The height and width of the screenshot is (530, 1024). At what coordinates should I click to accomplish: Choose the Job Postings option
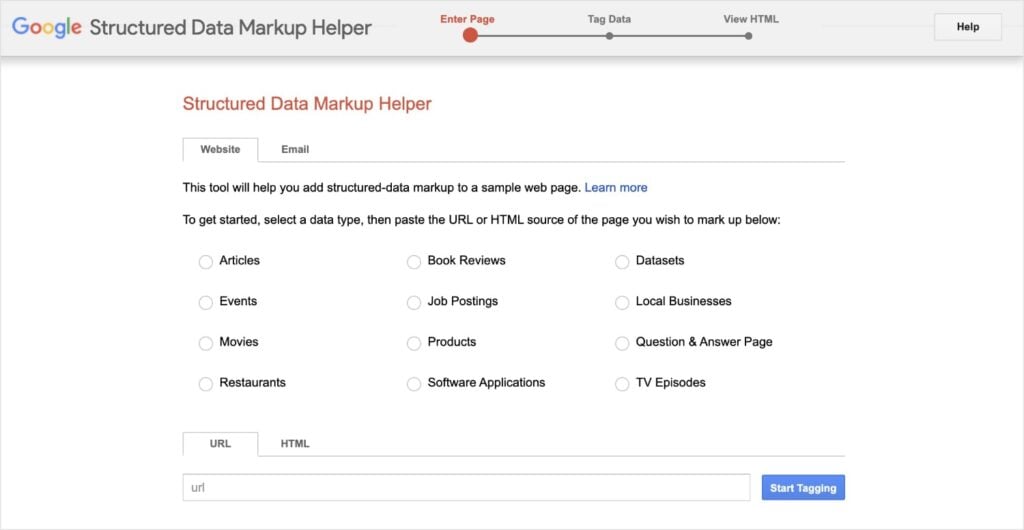pos(414,303)
